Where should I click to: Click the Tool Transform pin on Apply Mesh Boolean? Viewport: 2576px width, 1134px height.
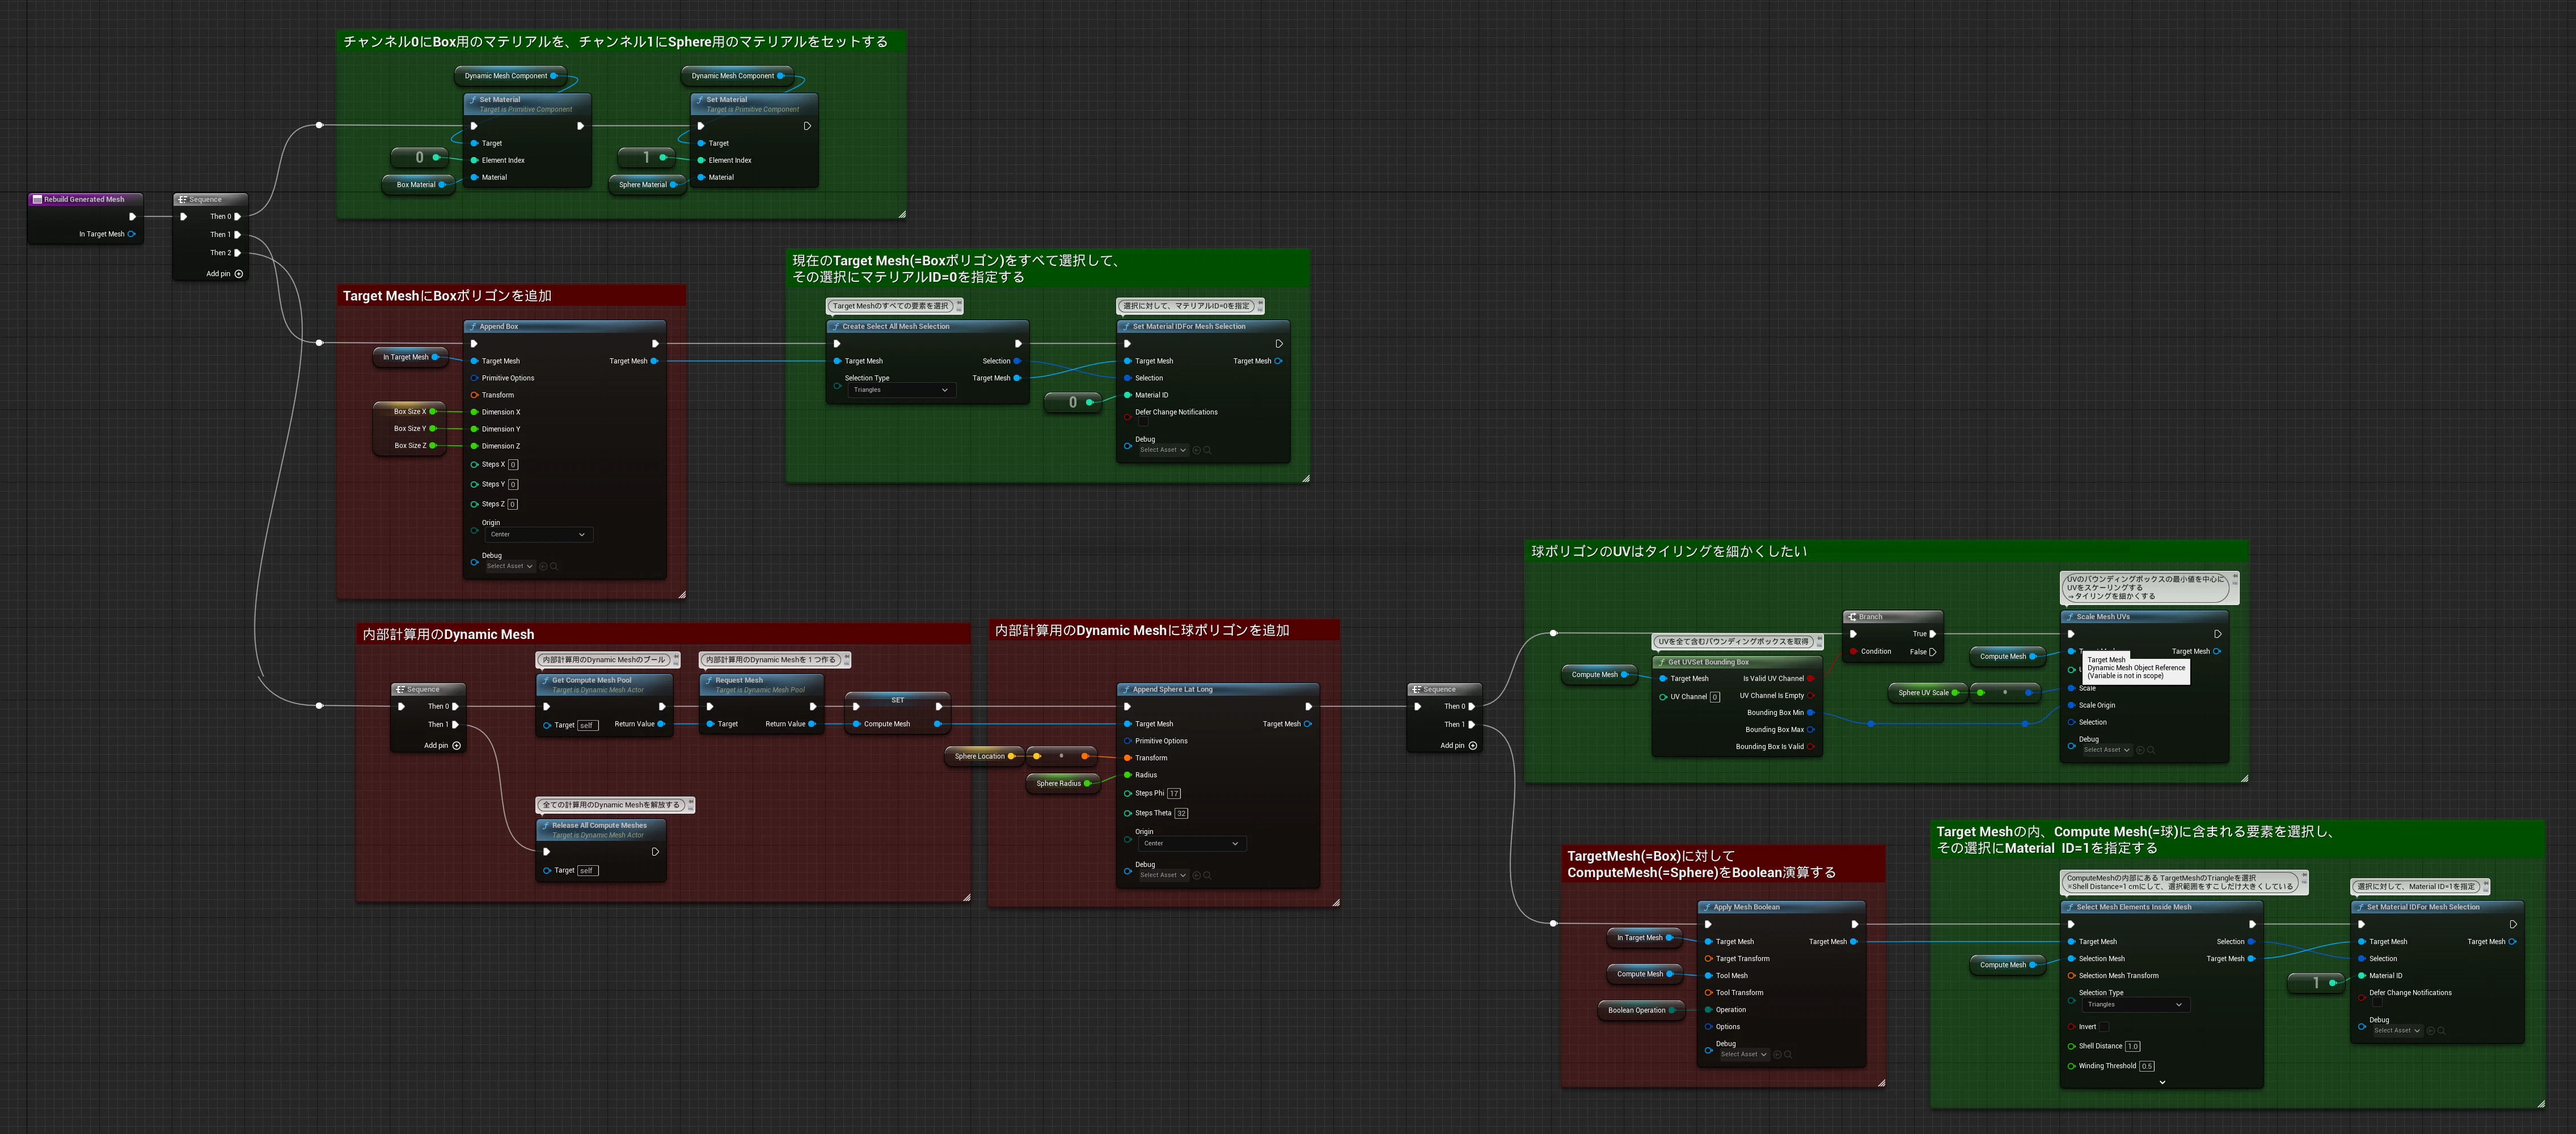(1708, 993)
